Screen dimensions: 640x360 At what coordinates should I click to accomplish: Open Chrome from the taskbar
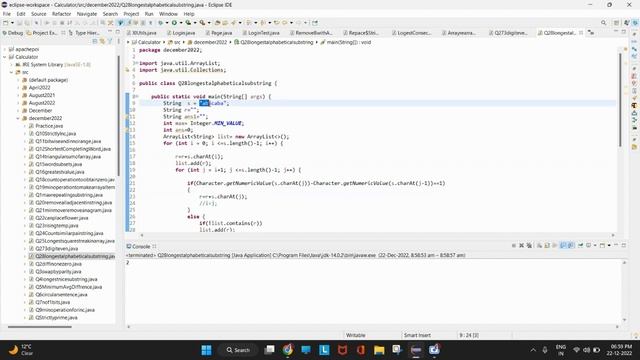pyautogui.click(x=287, y=350)
